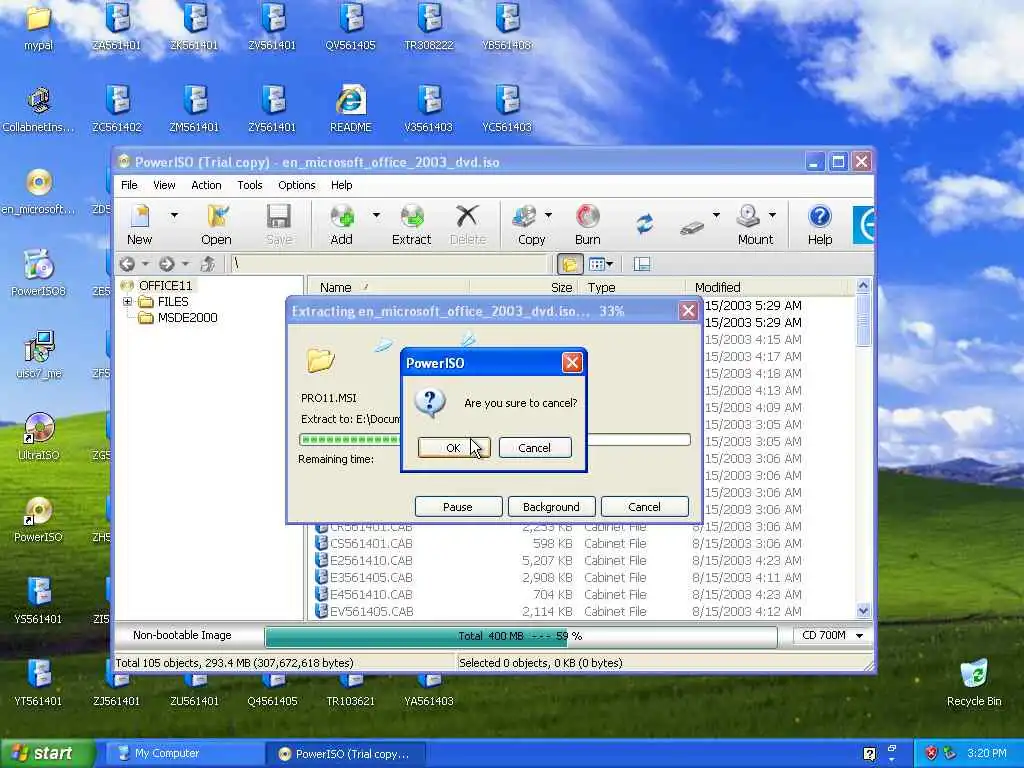
Task: Open the view mode dropdown
Action: click(601, 264)
